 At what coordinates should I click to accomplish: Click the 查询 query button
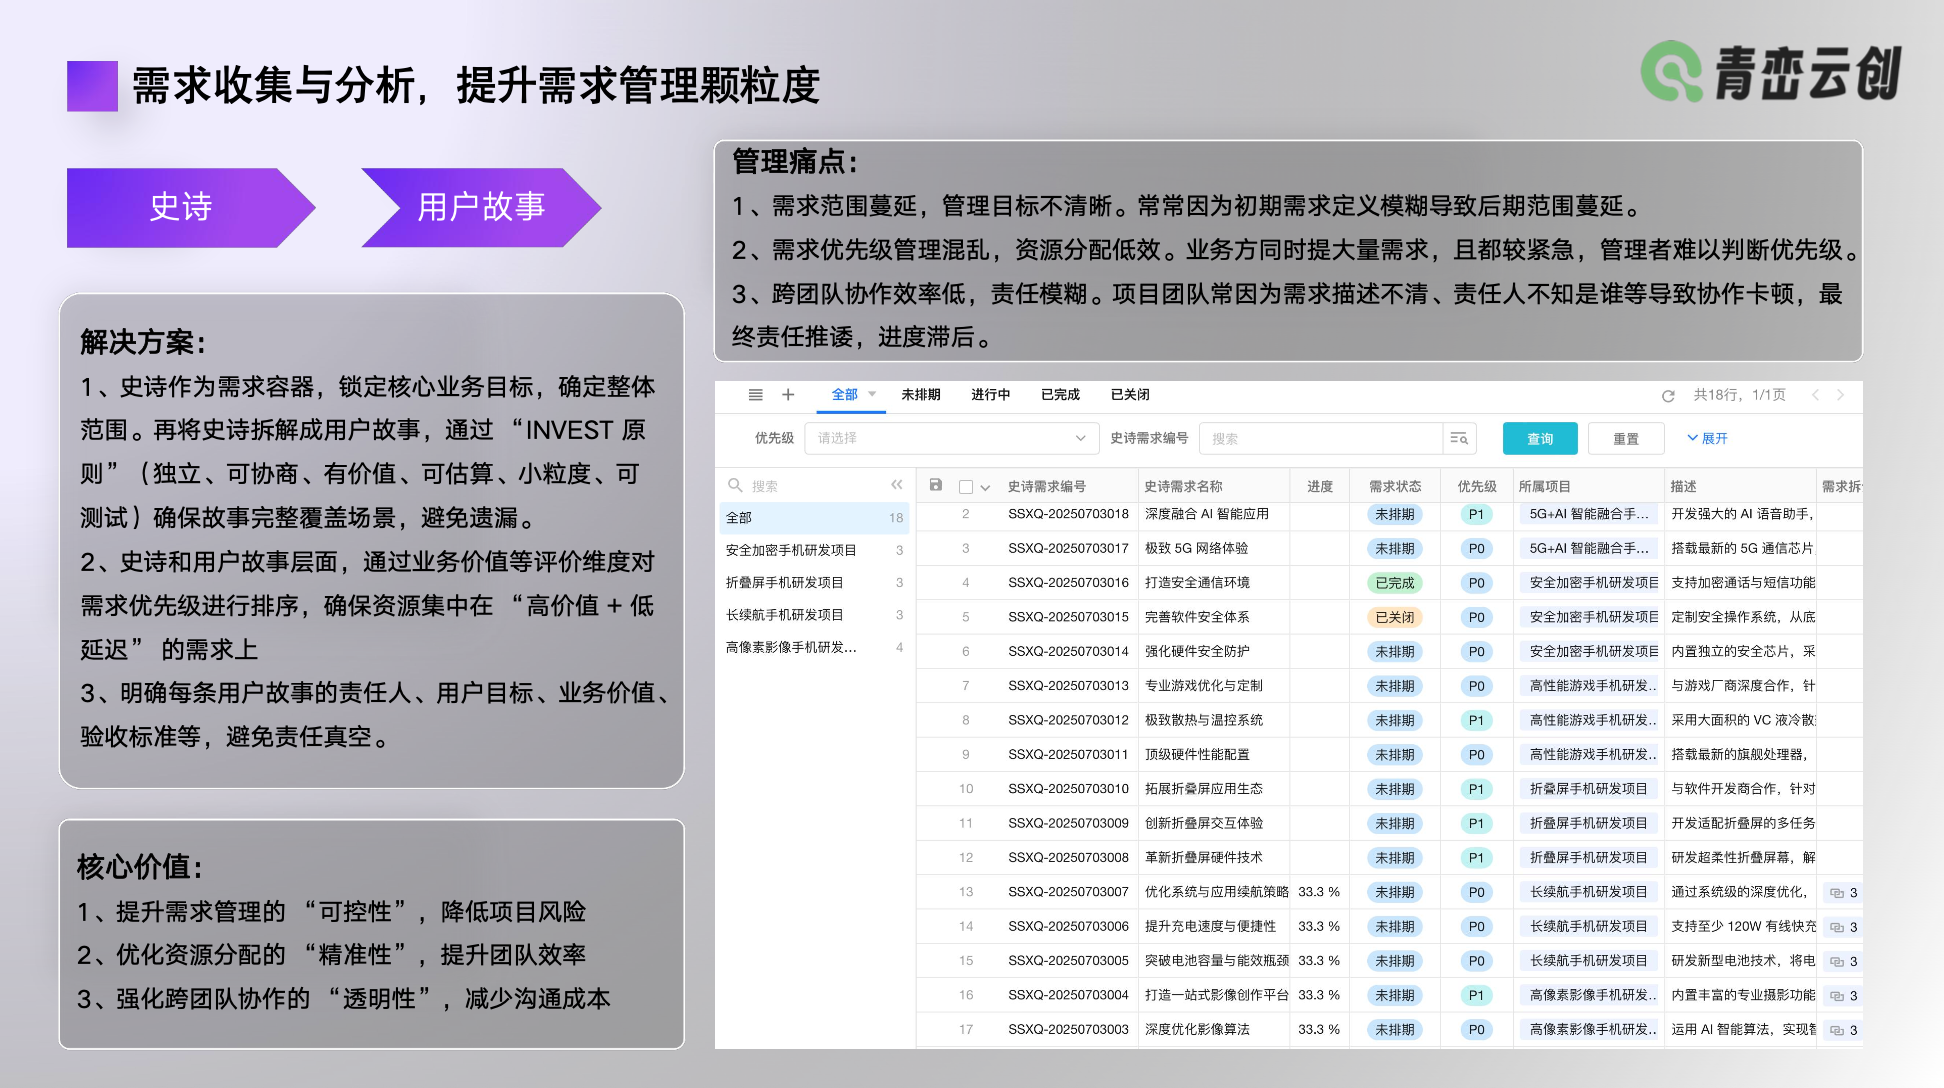(1539, 438)
